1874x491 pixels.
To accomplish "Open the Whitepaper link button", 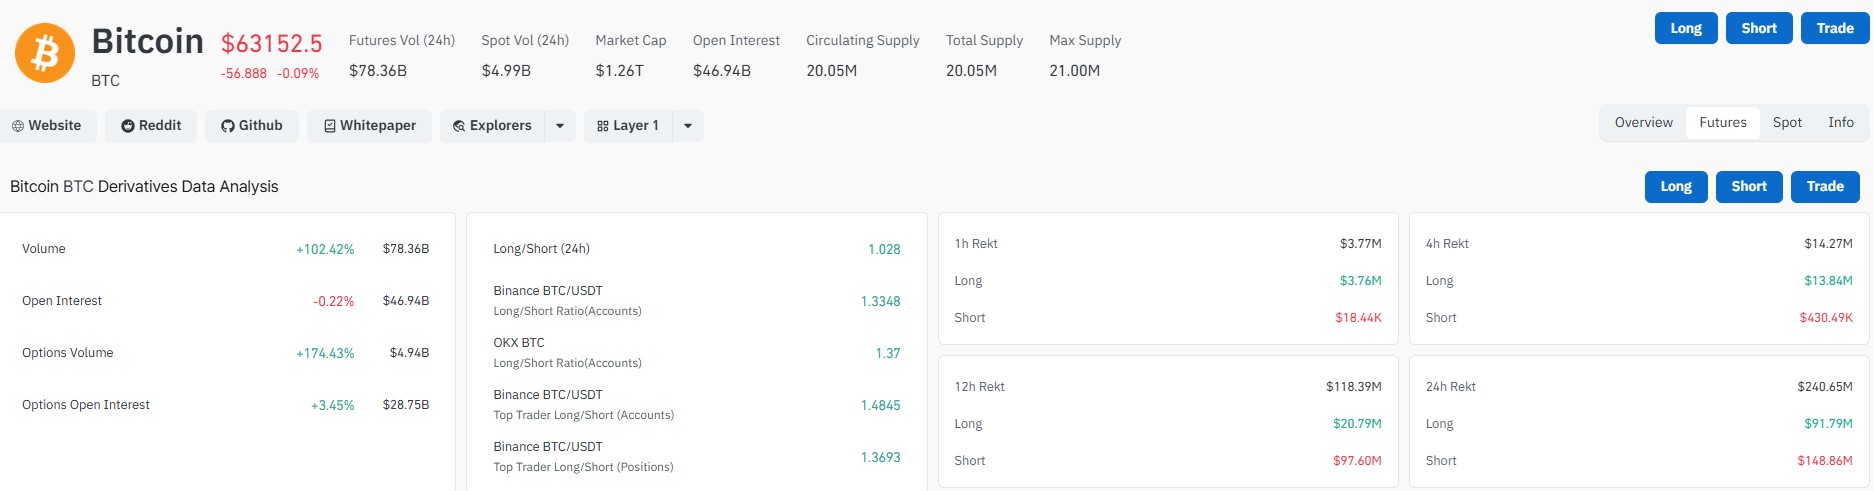I will point(369,126).
